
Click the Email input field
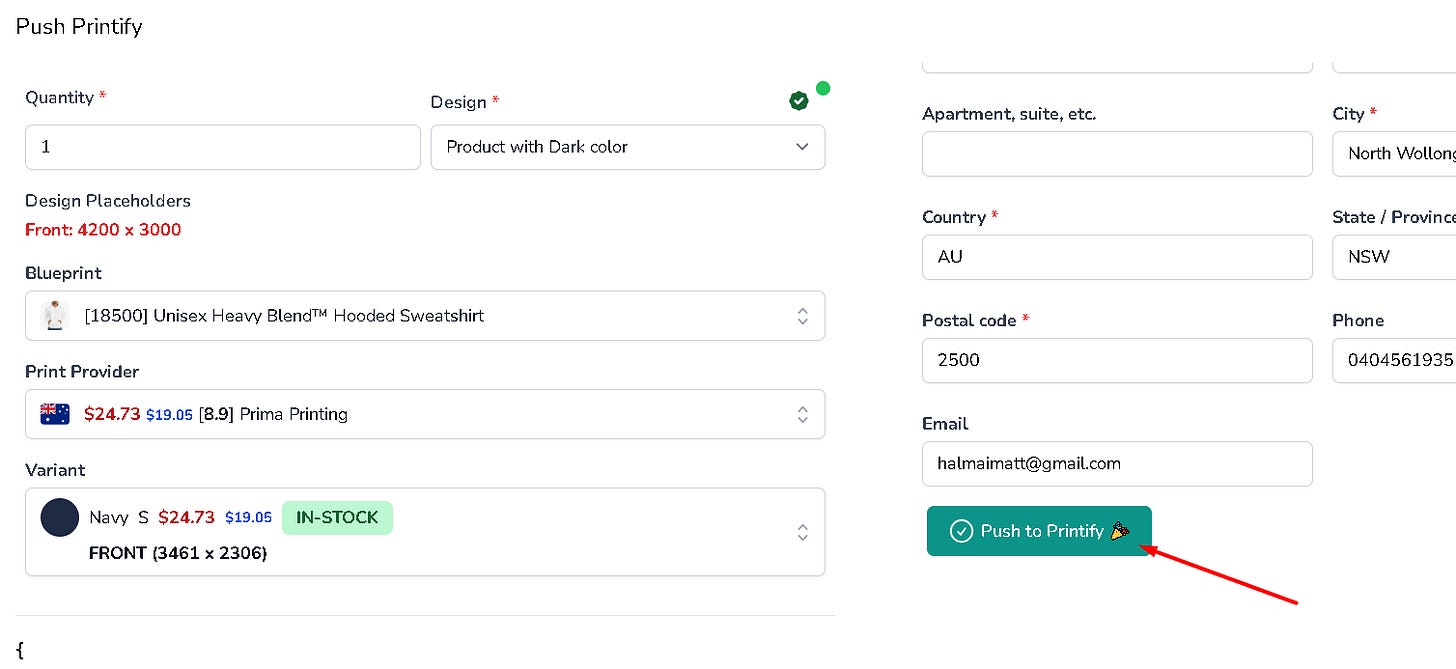1117,464
